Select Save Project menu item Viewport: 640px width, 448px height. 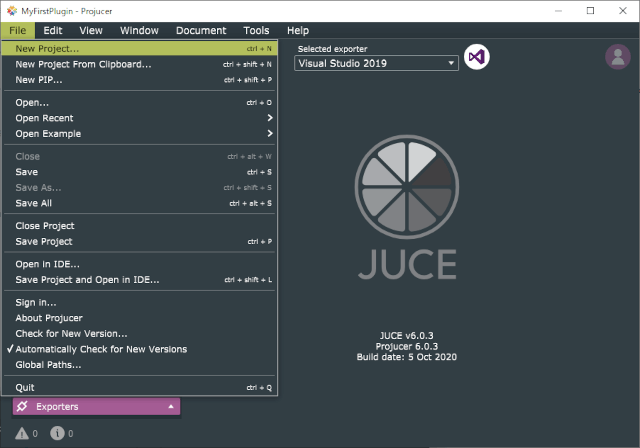(x=140, y=242)
